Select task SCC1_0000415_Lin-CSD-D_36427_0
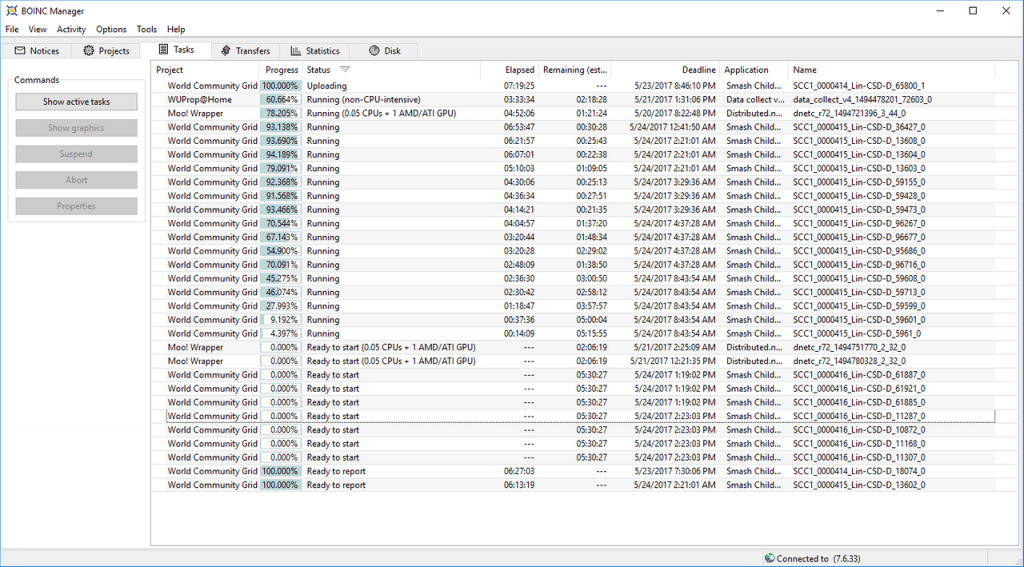The image size is (1024, 567). tap(573, 127)
